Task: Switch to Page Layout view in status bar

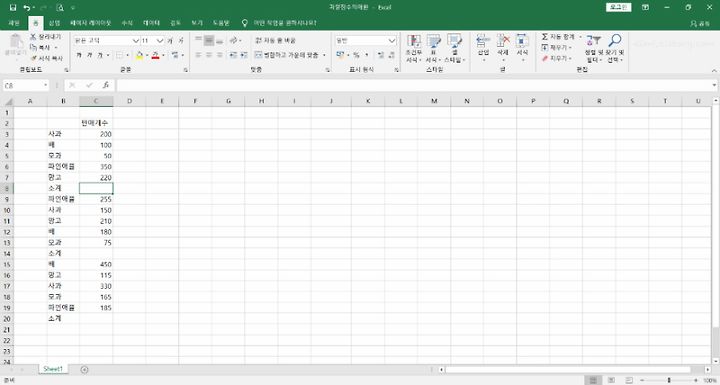Action: pos(611,380)
